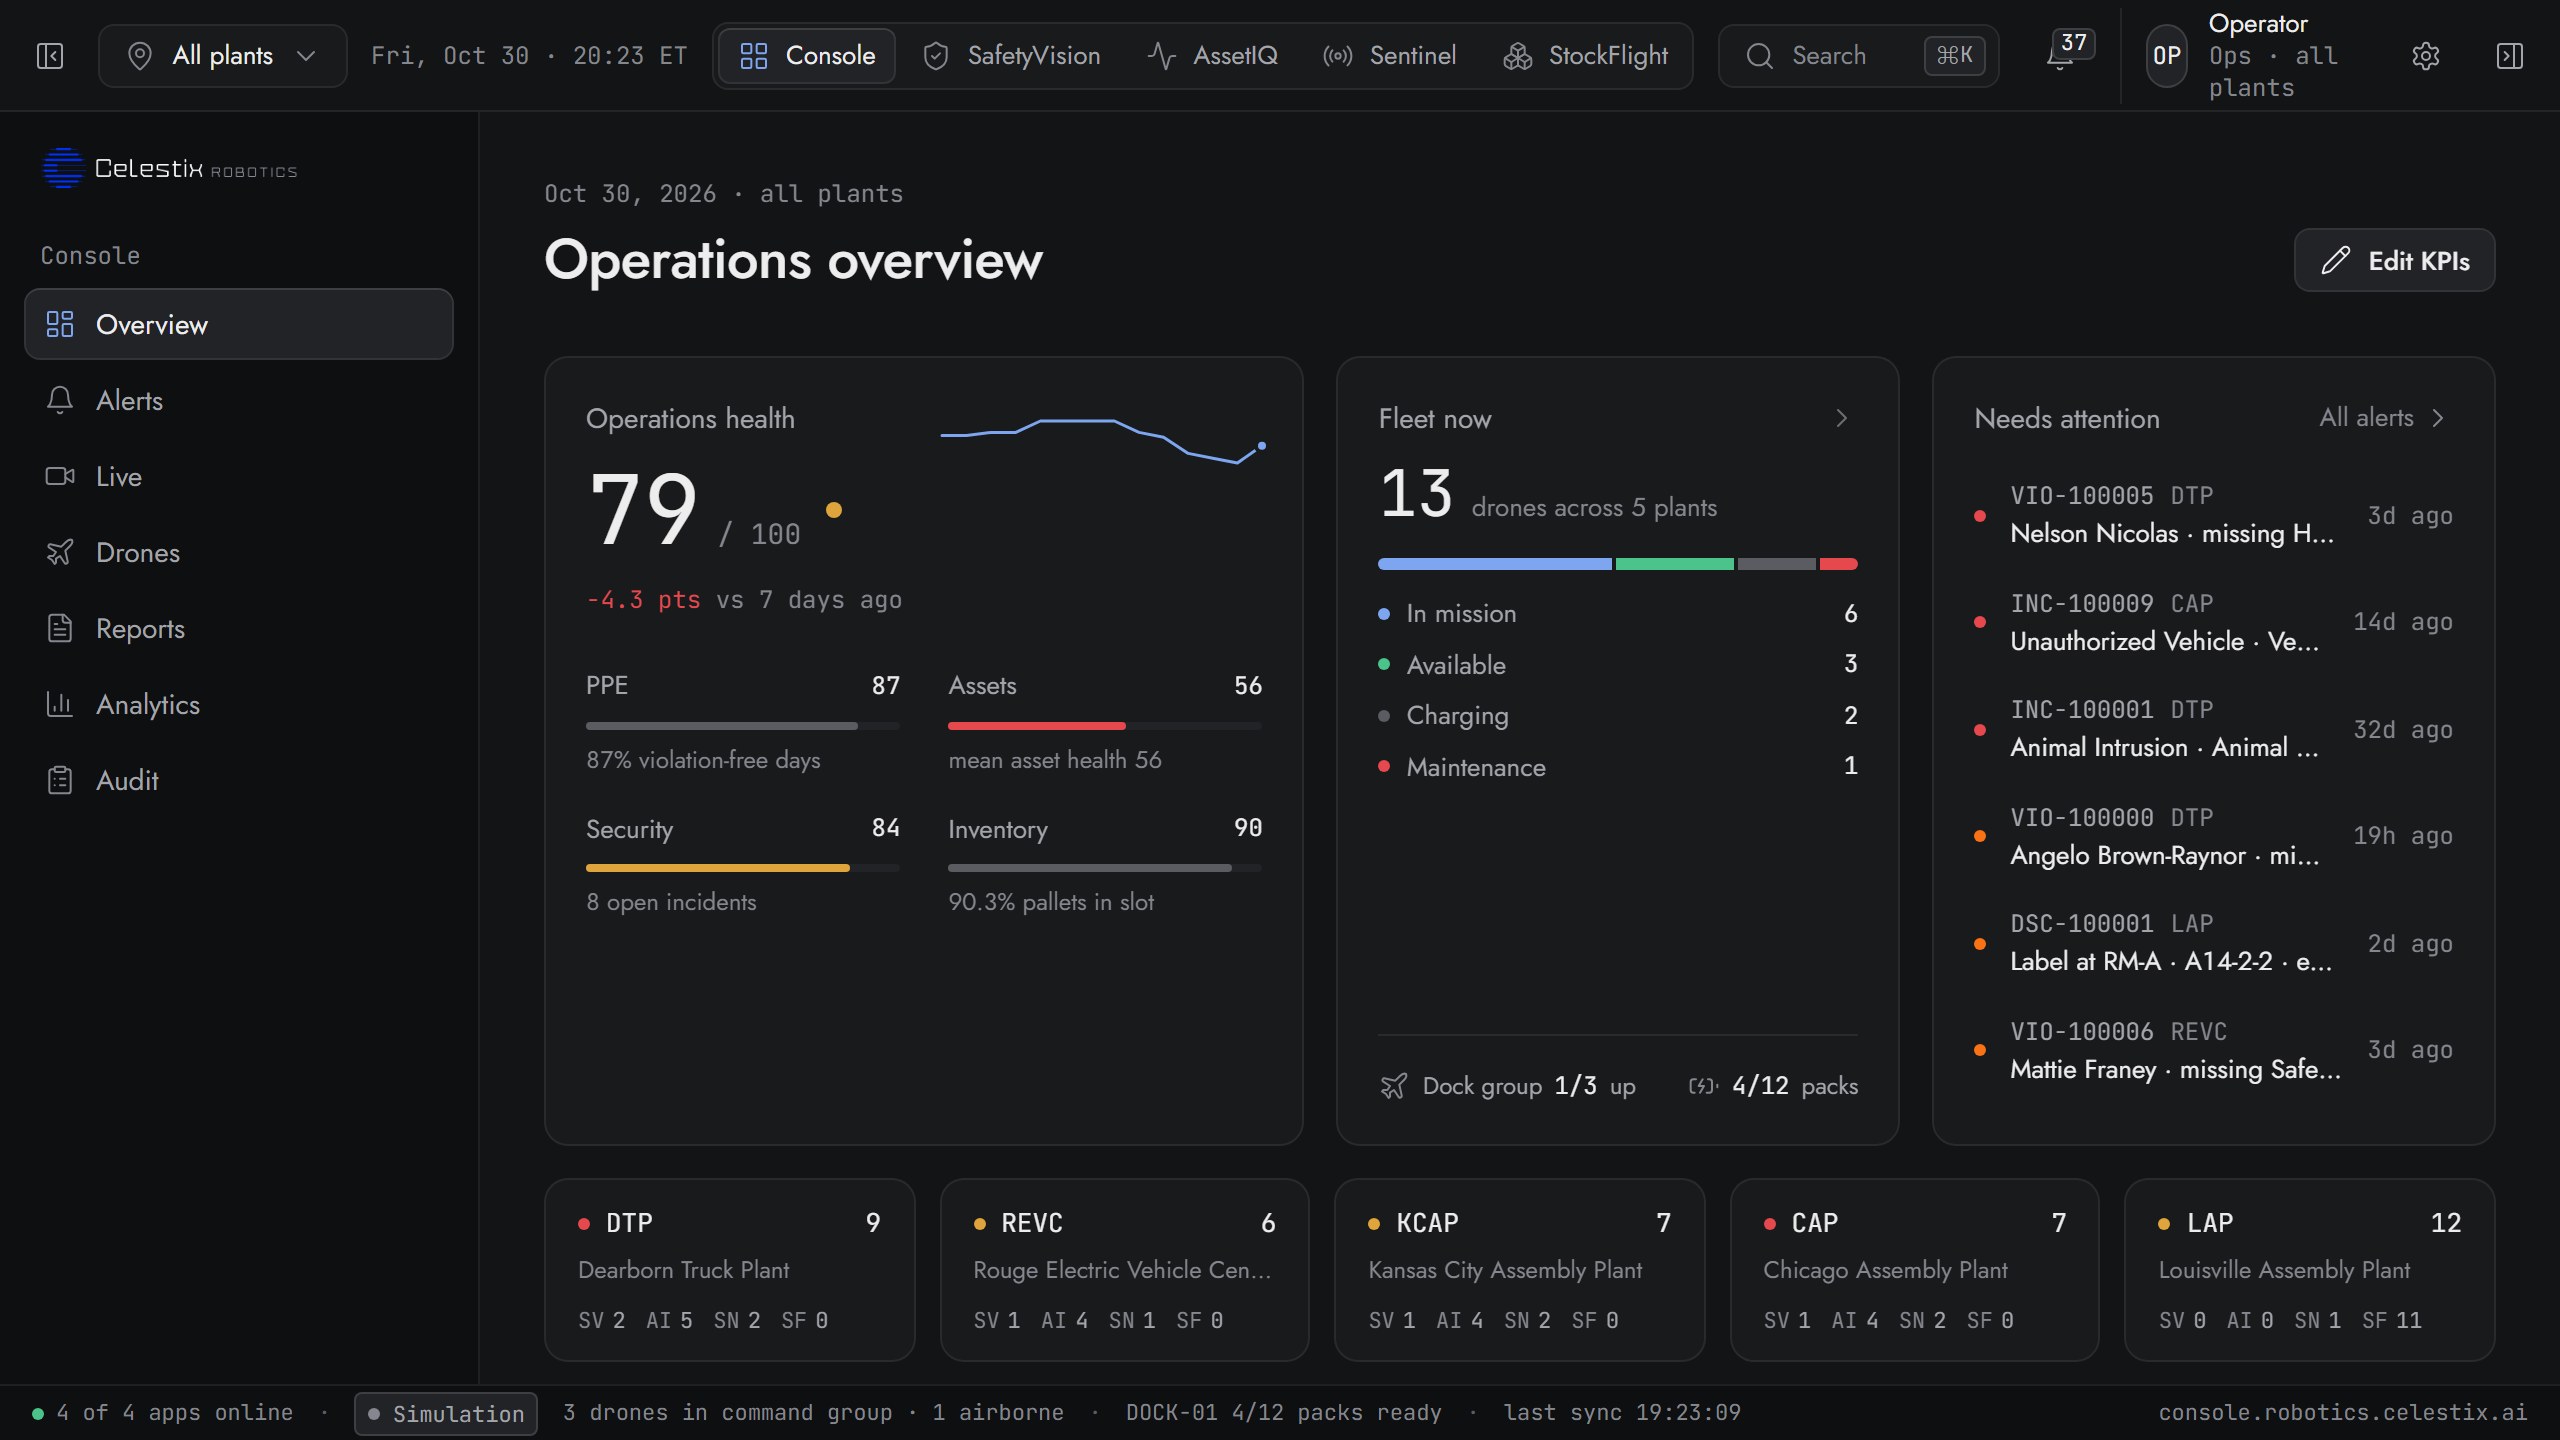Select Overview in sidebar
Screen dimensions: 2560x1440
(x=239, y=324)
